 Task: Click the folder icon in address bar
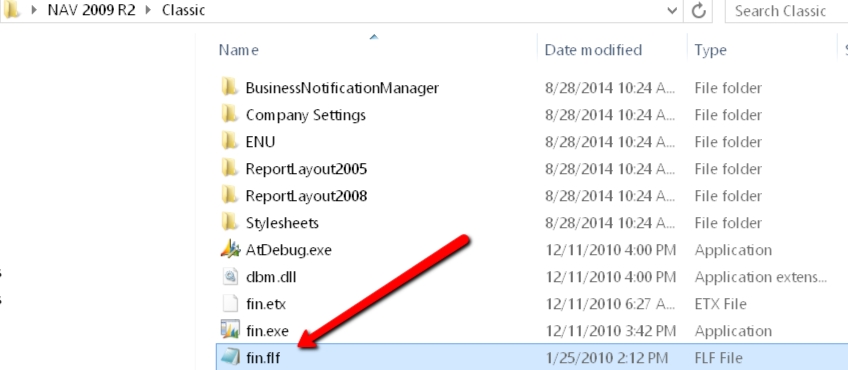[x=11, y=10]
